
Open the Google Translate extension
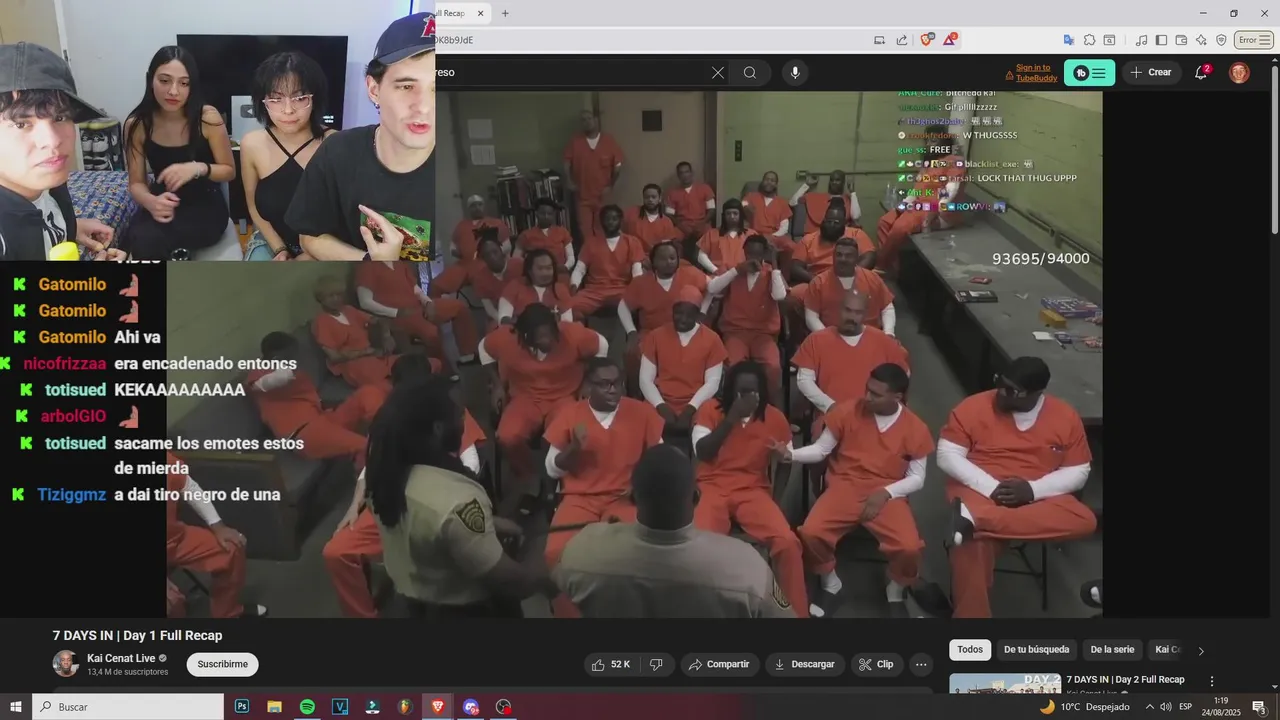click(x=1069, y=40)
